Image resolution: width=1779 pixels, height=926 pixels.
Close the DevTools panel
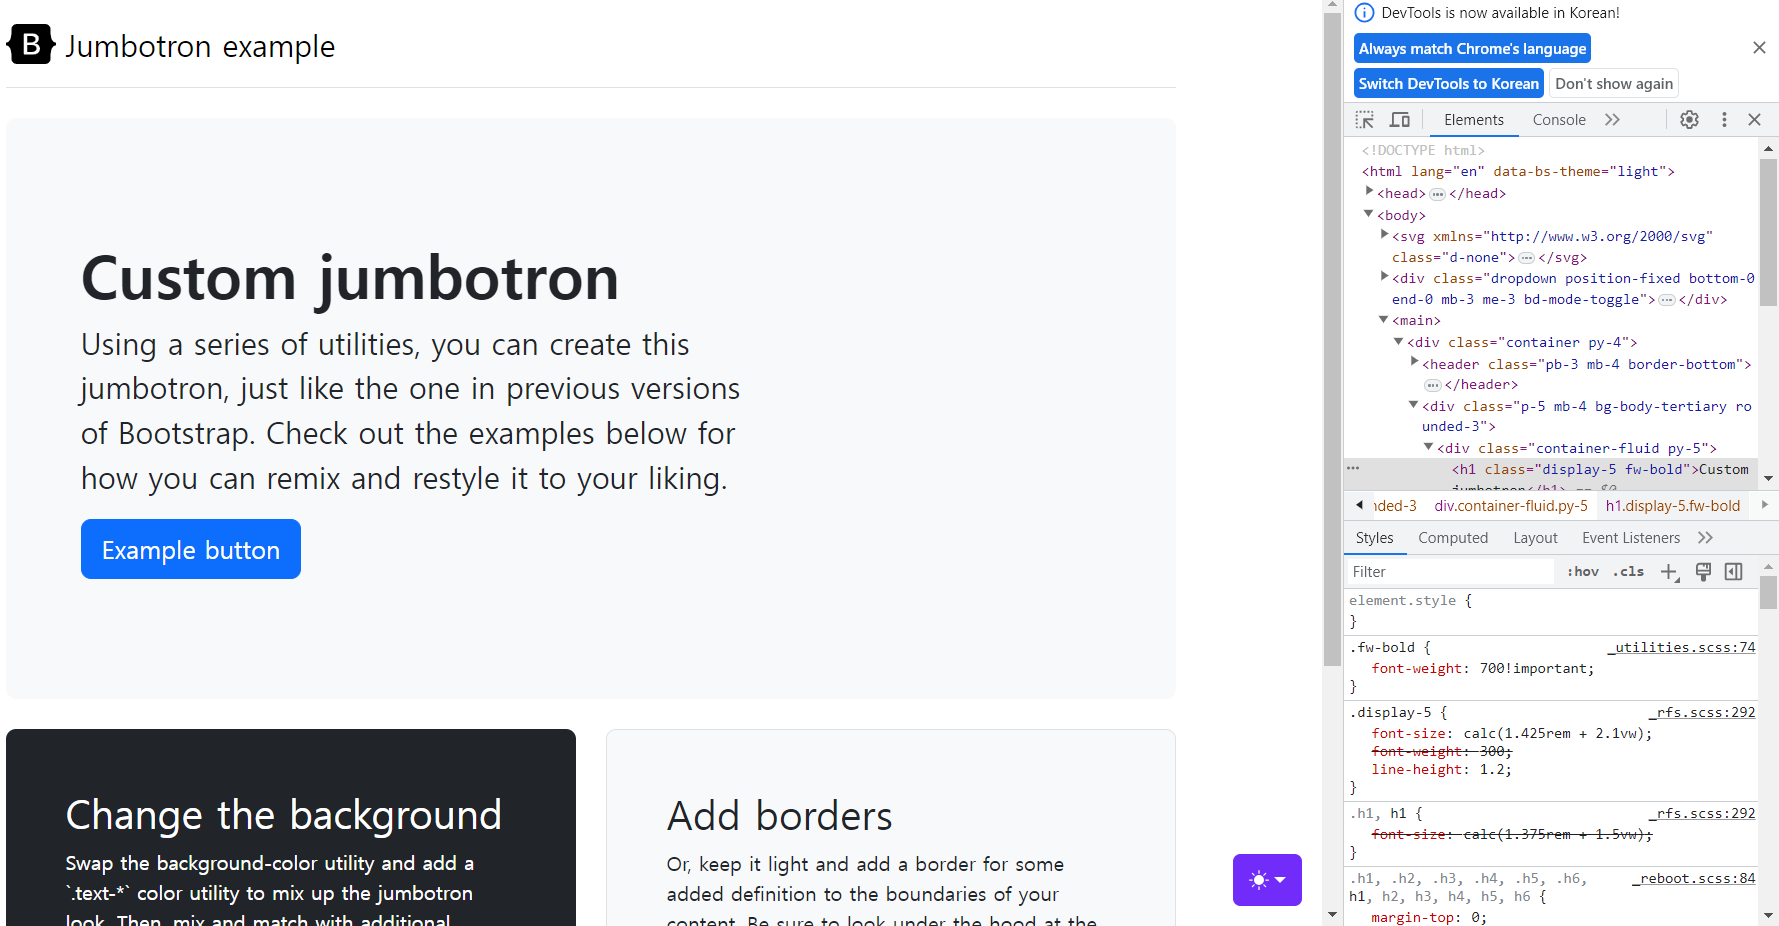[1754, 120]
